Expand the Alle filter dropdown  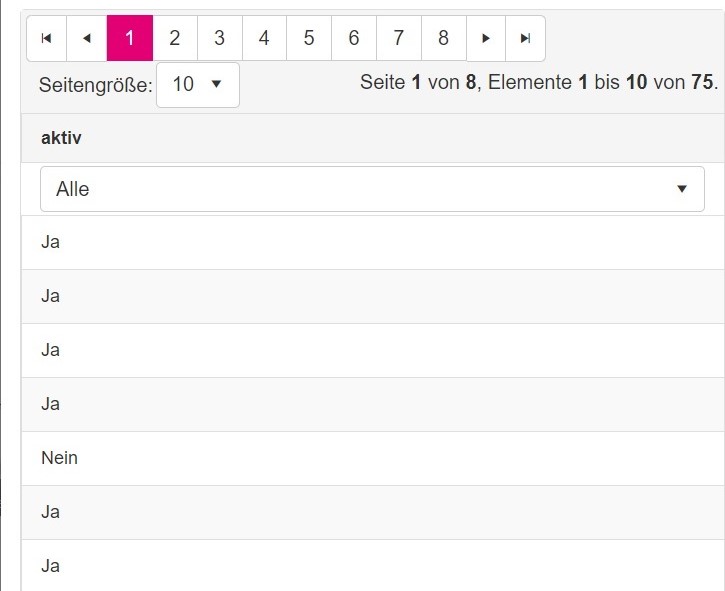tap(372, 189)
